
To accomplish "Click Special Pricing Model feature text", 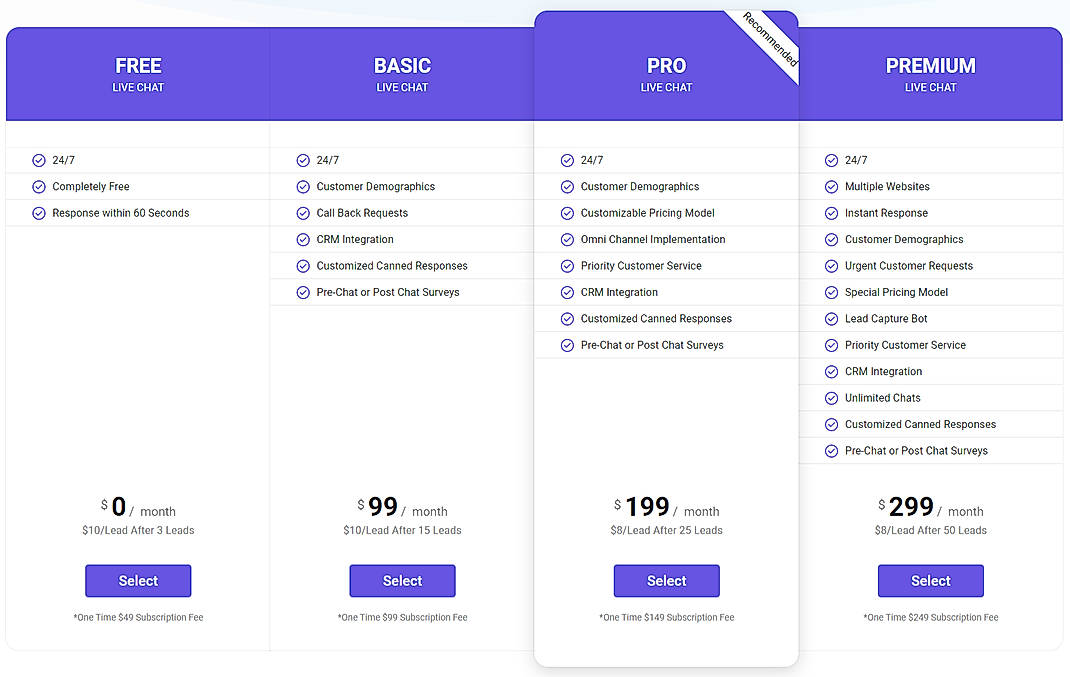I will click(896, 292).
